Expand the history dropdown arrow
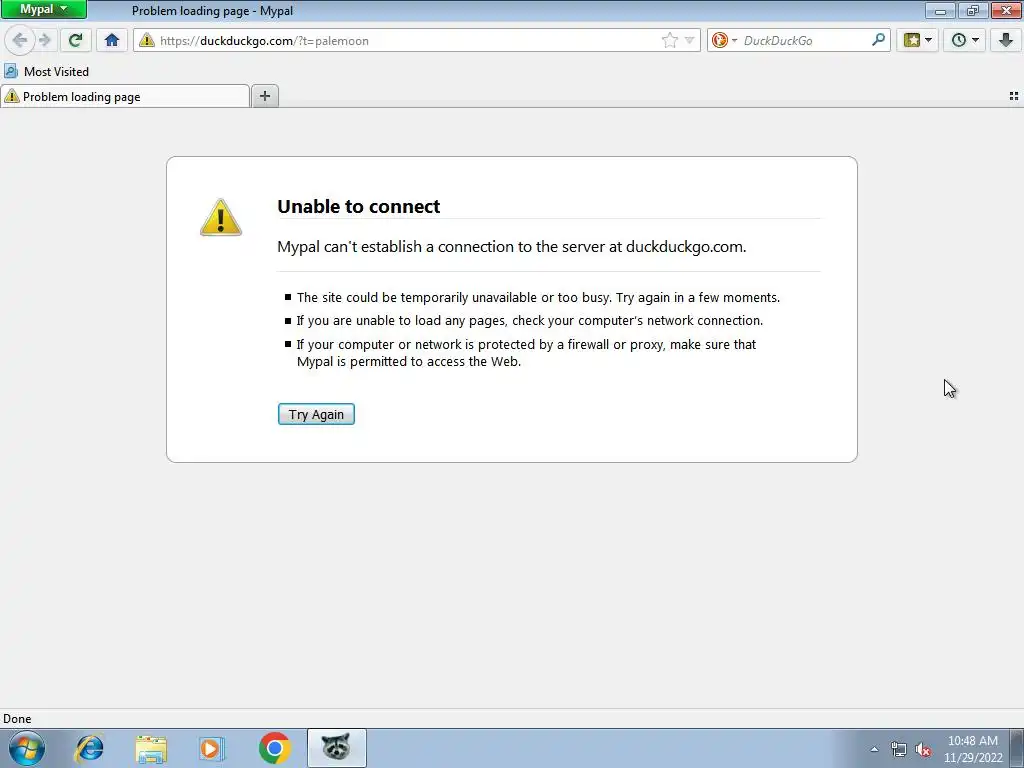 [976, 40]
